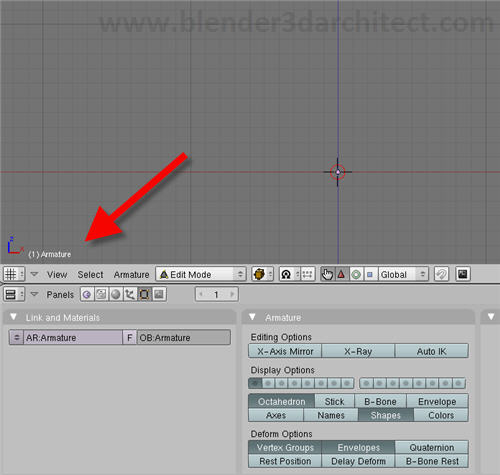Select the red triangle translate manipulator

(x=342, y=274)
